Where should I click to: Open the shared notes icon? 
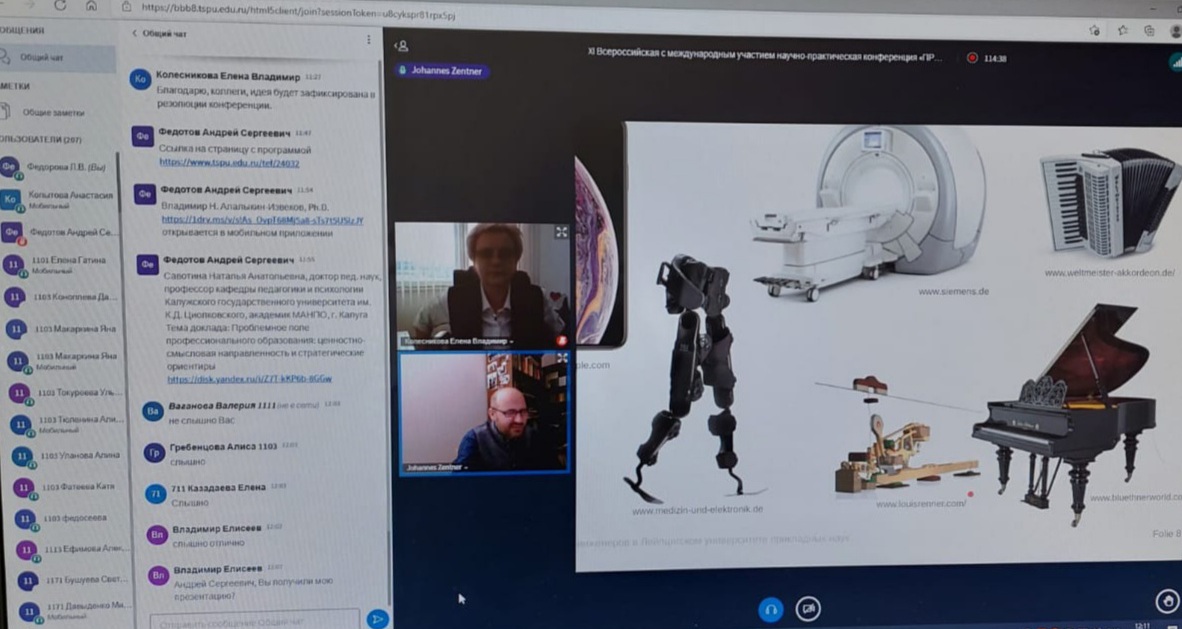pyautogui.click(x=8, y=112)
